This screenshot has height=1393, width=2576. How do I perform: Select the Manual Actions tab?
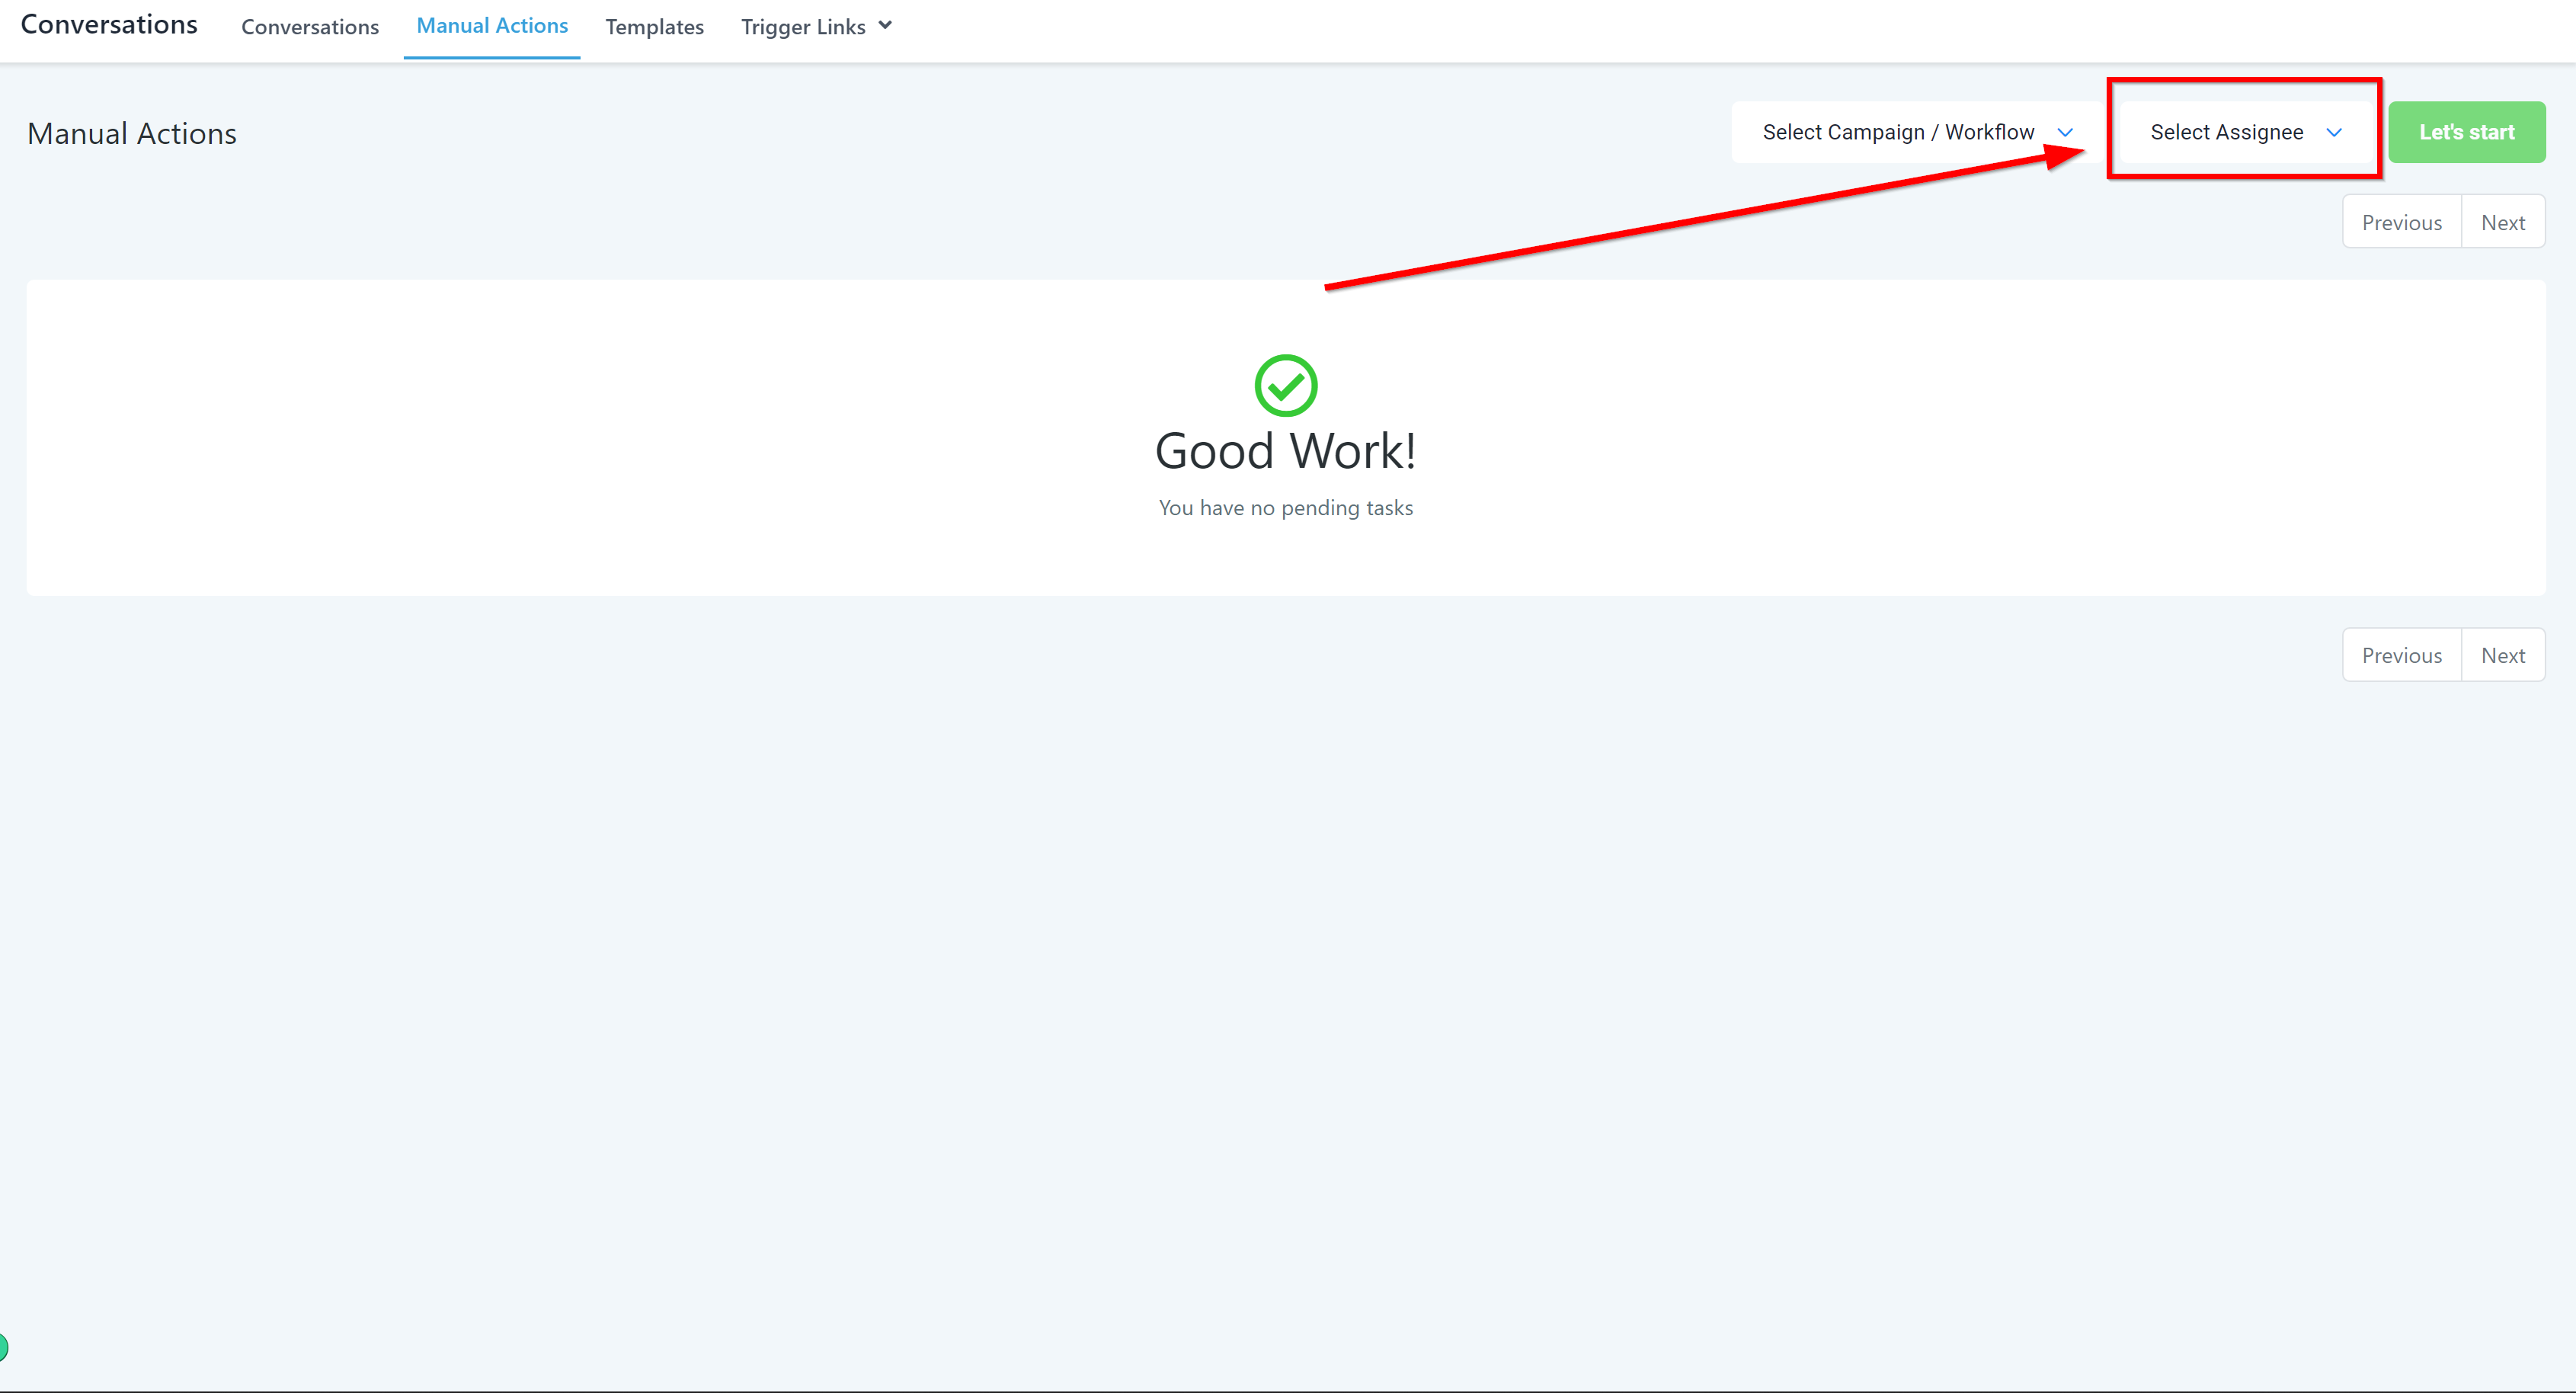tap(492, 26)
